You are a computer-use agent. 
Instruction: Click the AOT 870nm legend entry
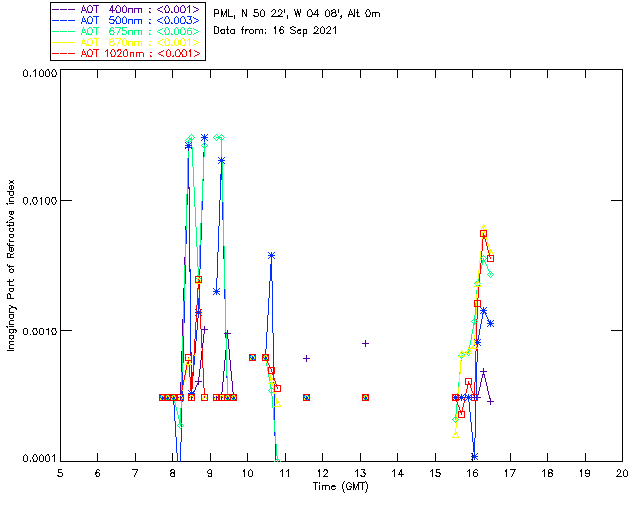[127, 42]
